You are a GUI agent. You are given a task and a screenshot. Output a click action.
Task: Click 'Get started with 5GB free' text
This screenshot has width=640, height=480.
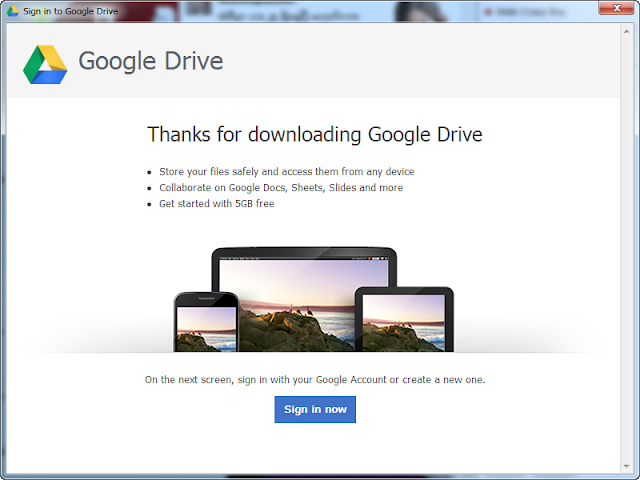pyautogui.click(x=216, y=203)
